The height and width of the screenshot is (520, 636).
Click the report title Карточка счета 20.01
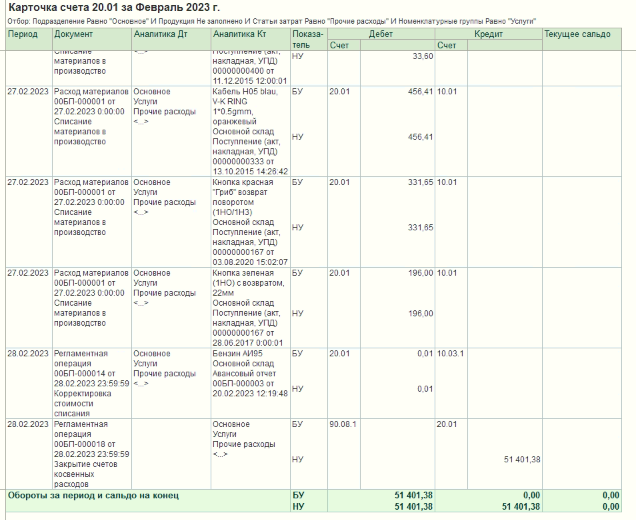coord(113,8)
